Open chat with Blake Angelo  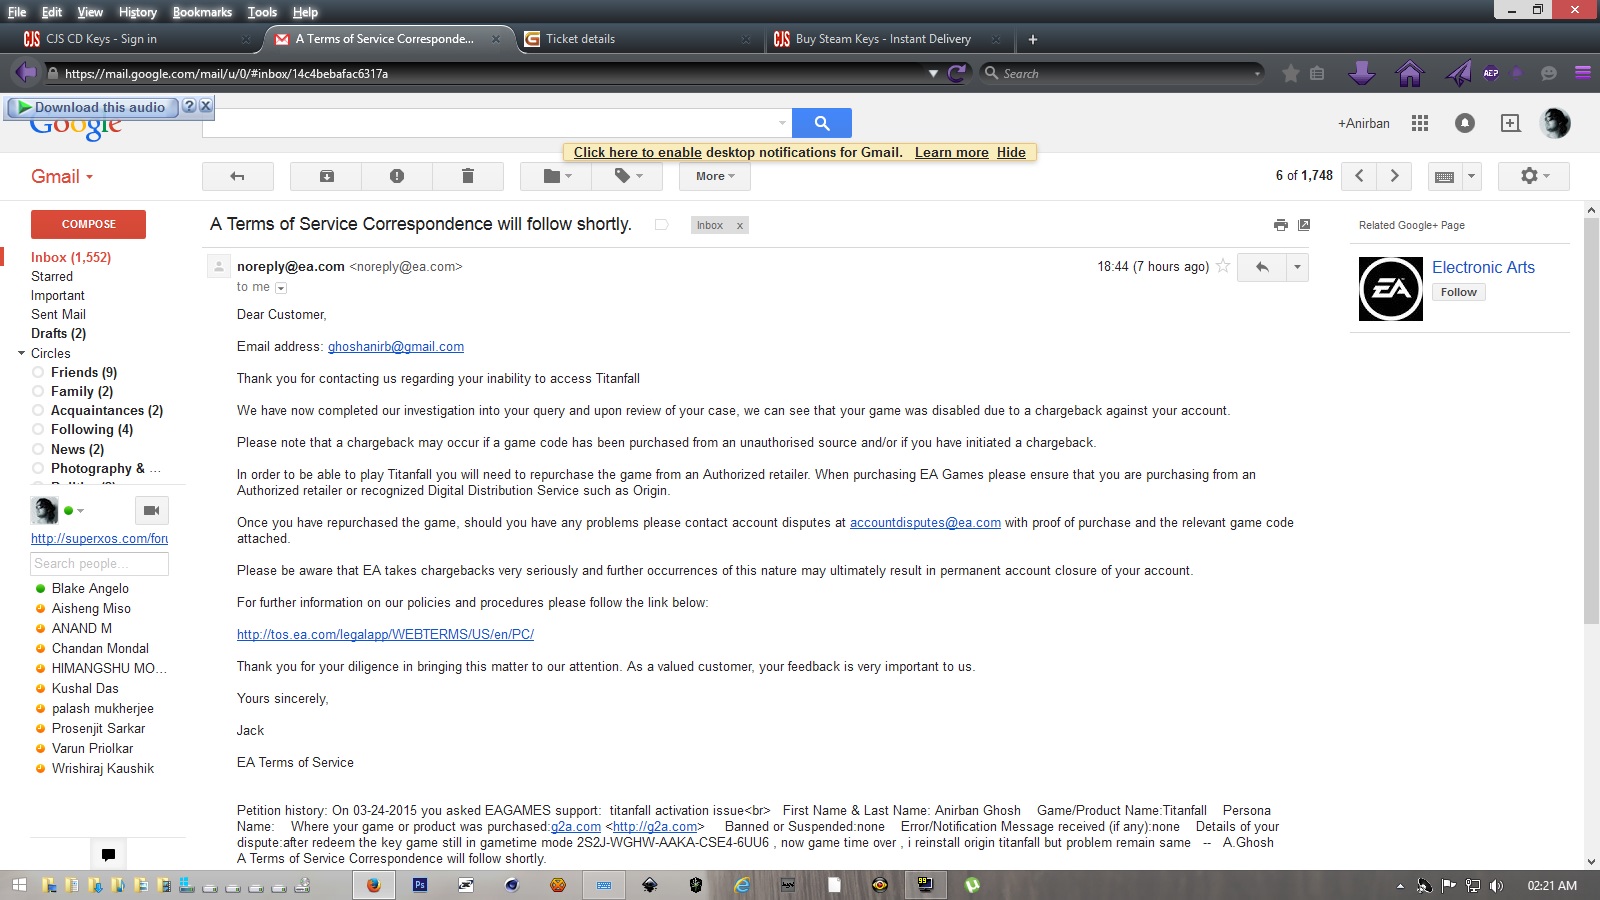90,588
